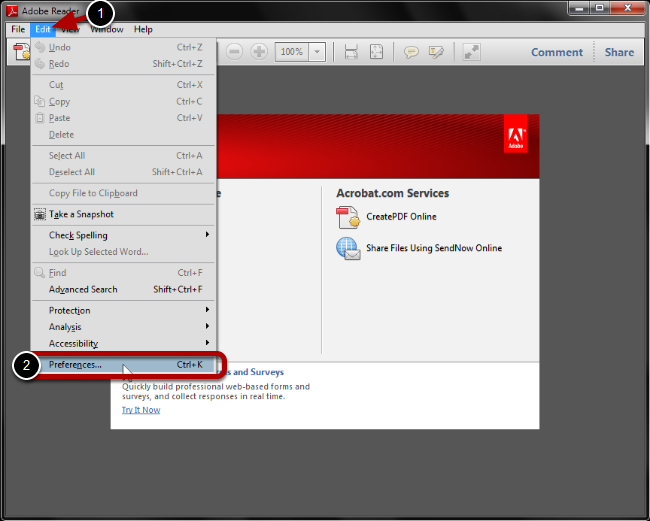Image resolution: width=650 pixels, height=521 pixels.
Task: Click the Acrobat.com Services heading
Action: (392, 194)
